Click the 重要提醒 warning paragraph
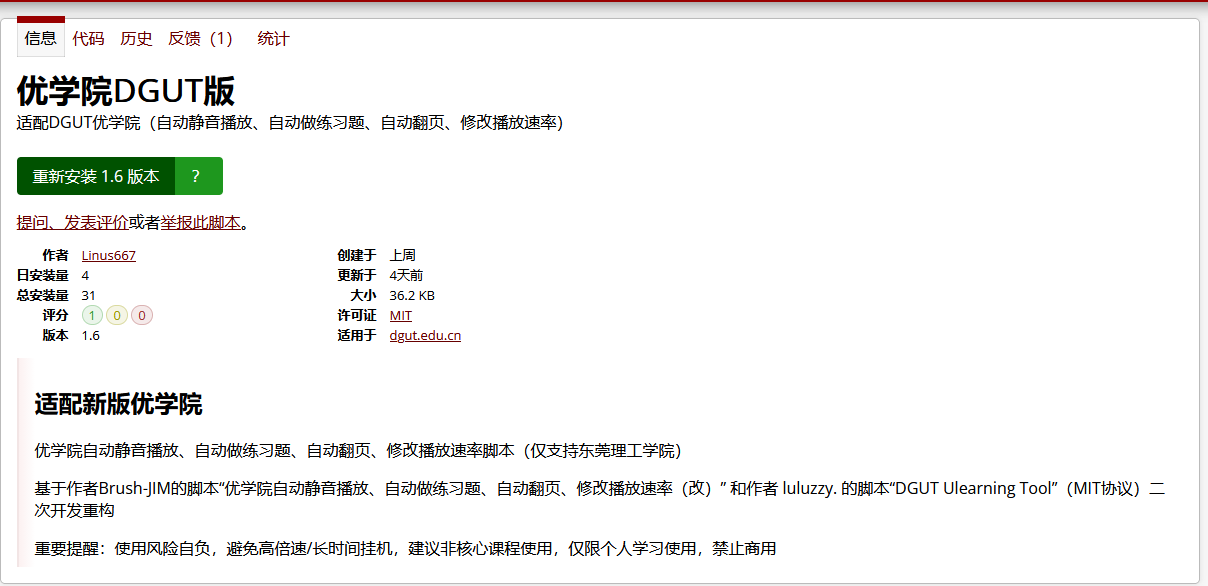Viewport: 1208px width, 586px height. 405,549
